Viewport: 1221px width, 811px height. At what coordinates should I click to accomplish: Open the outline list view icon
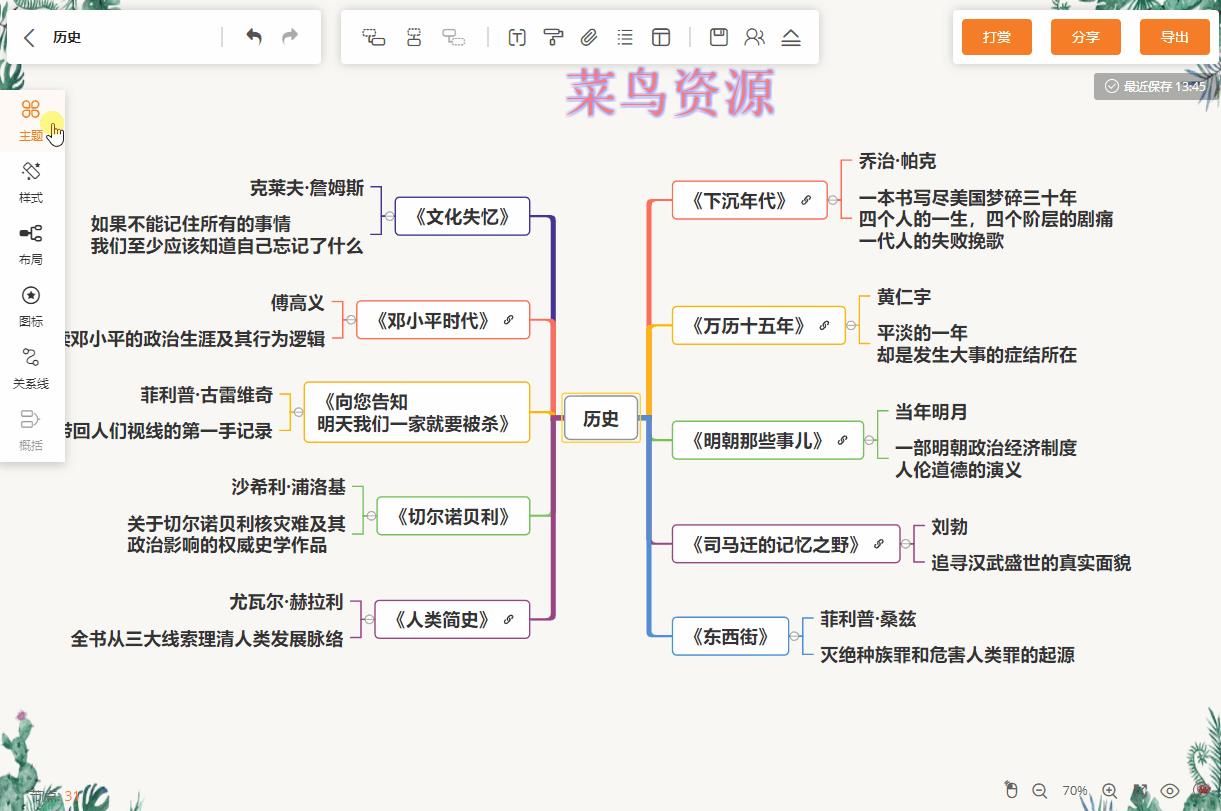(x=625, y=37)
